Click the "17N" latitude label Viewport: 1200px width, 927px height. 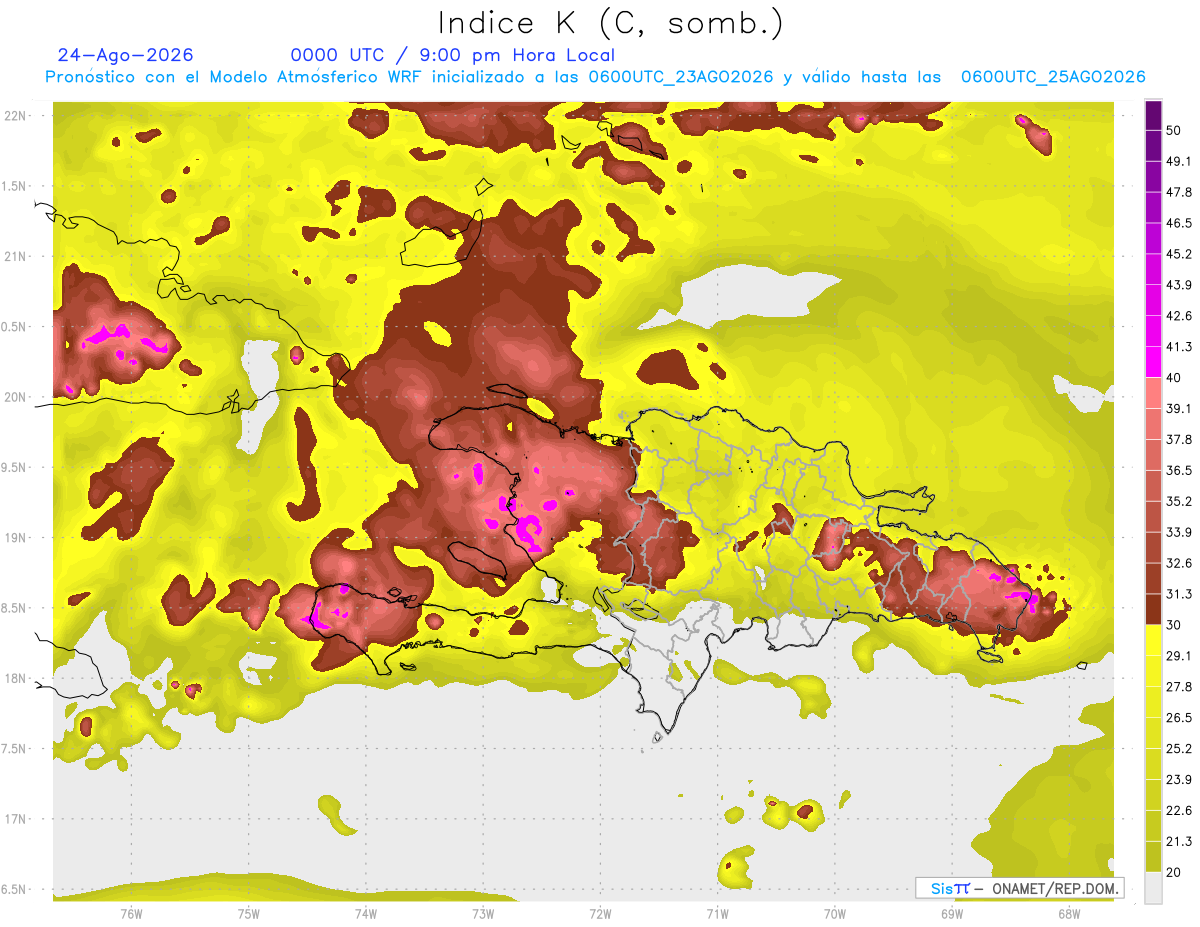point(16,820)
